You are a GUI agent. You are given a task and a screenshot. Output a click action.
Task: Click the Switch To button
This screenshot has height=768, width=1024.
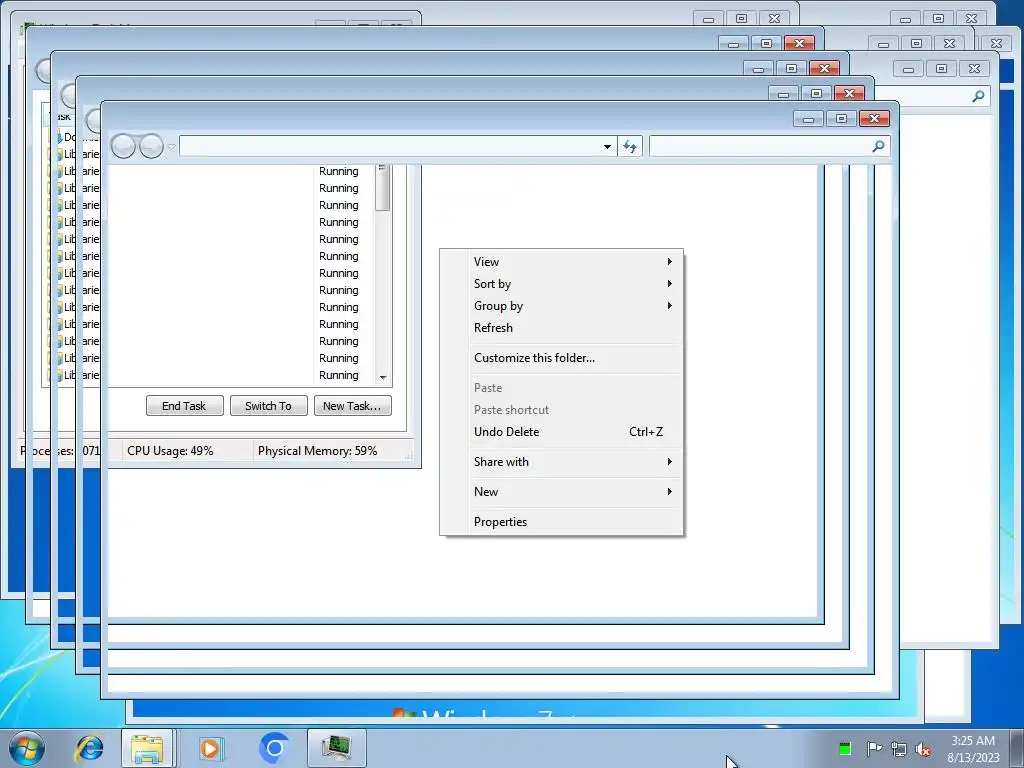point(268,406)
